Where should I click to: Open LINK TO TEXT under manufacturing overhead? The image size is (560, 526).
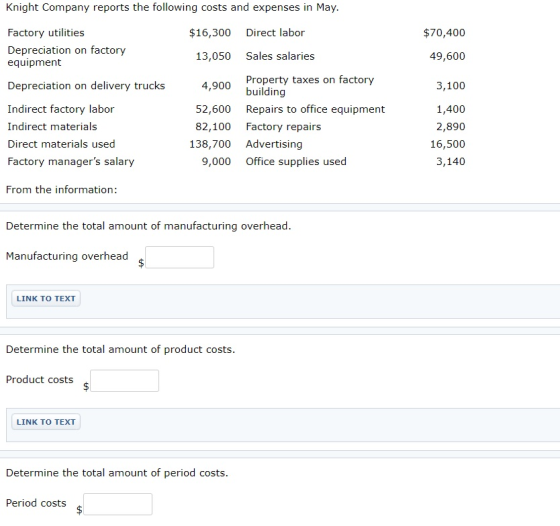[x=46, y=299]
